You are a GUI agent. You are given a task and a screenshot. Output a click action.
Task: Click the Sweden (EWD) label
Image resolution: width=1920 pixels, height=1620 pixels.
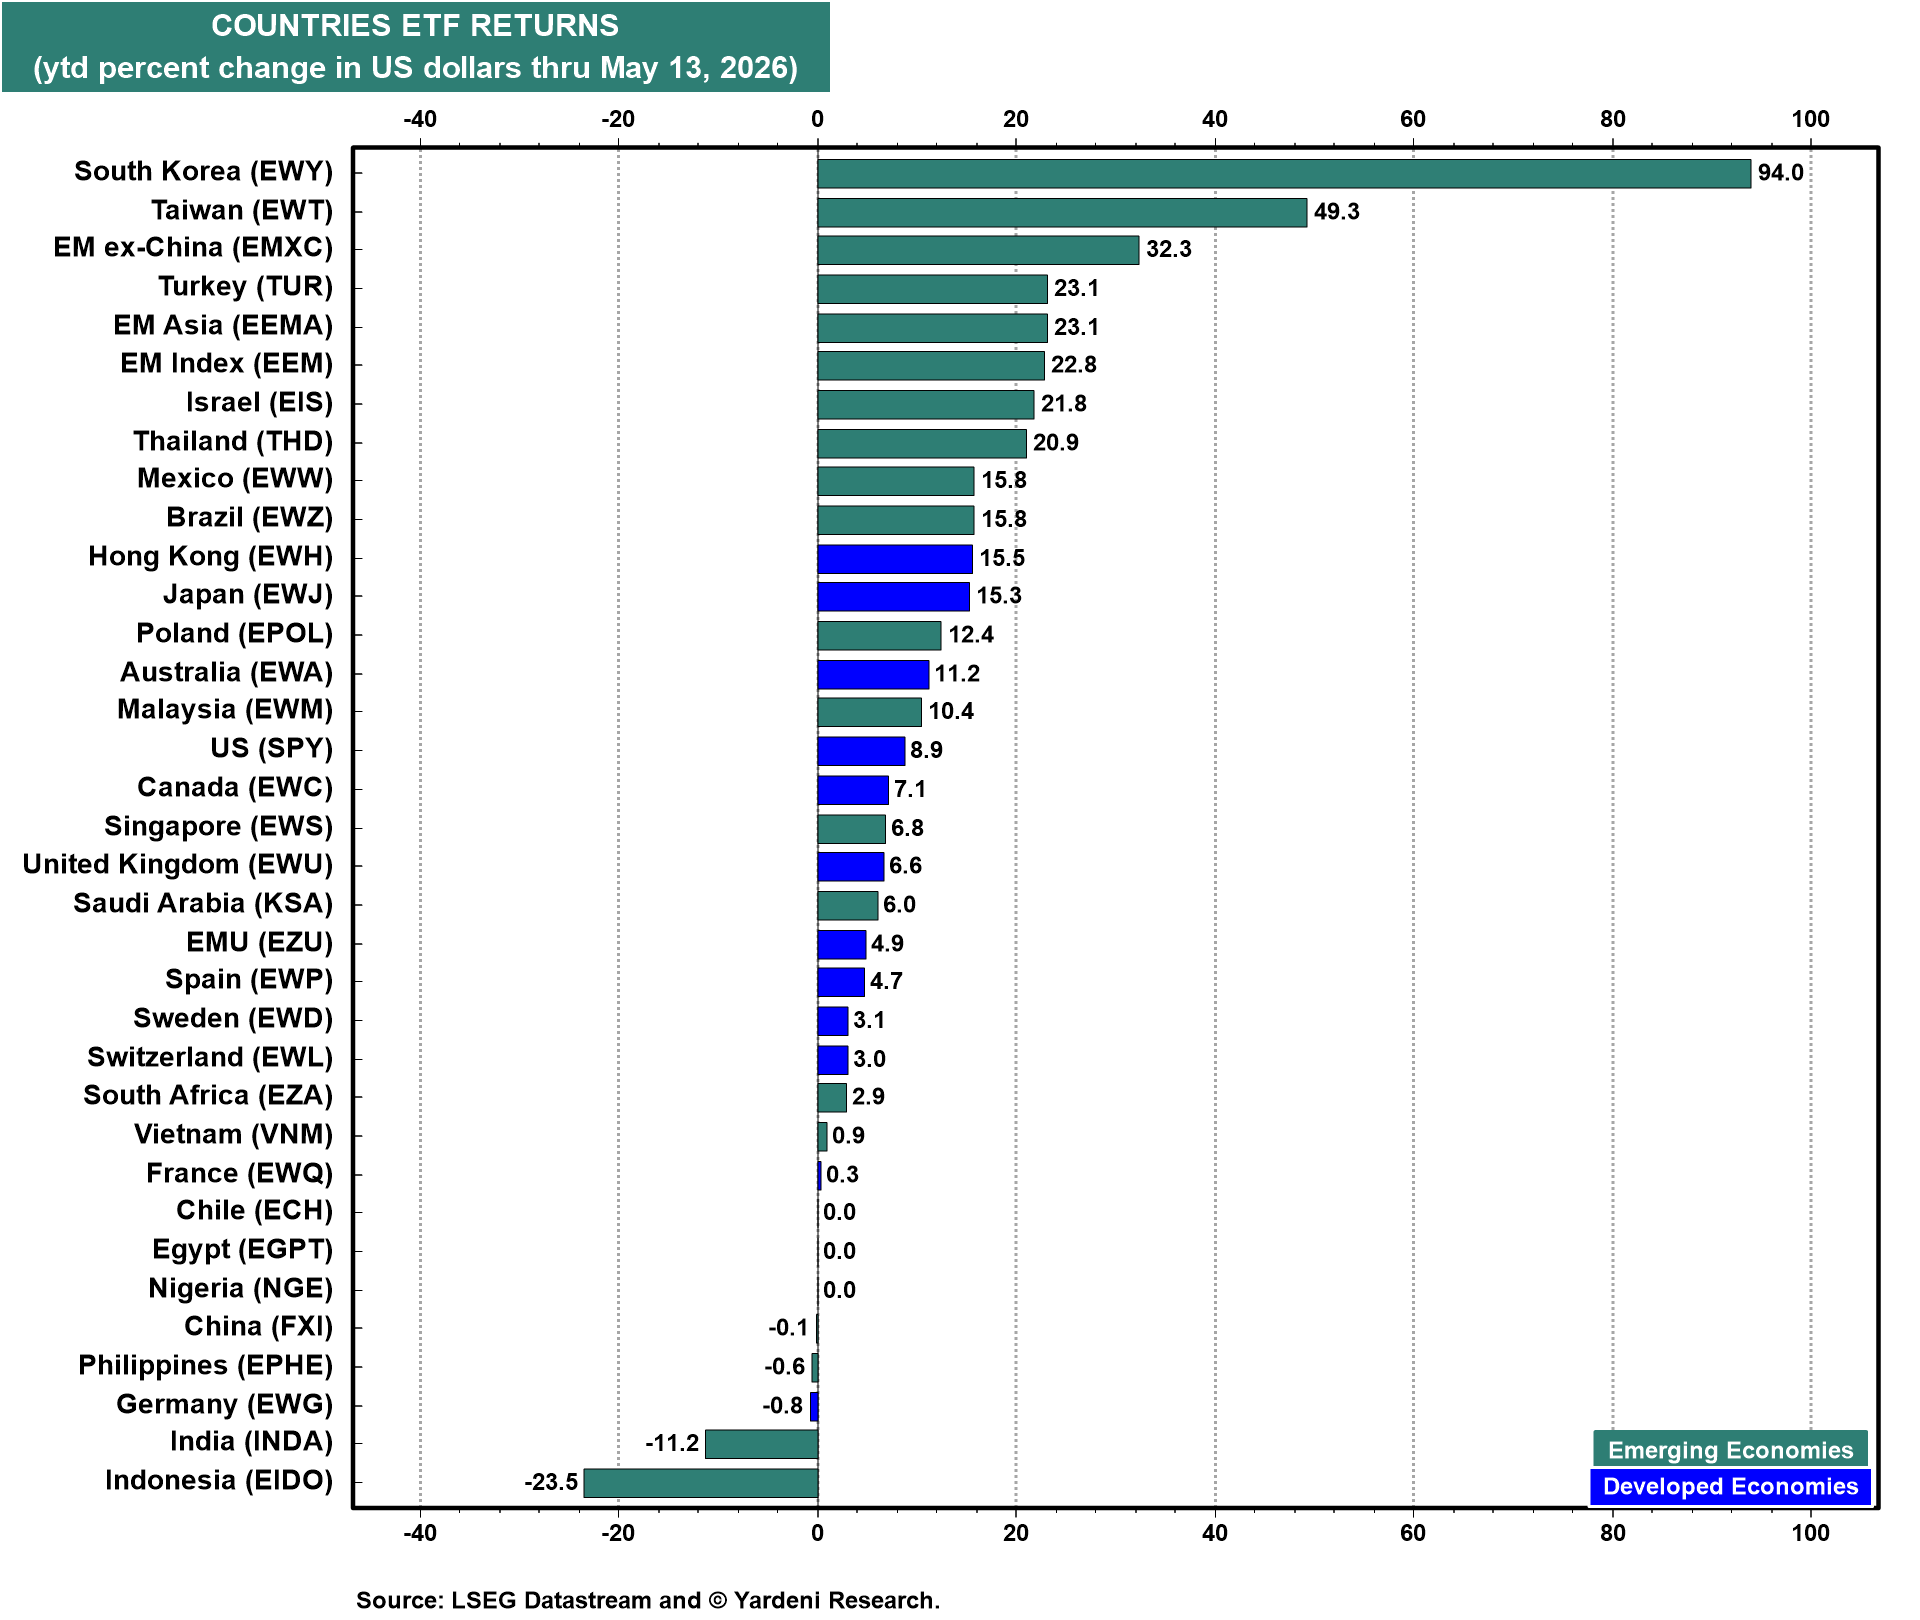tap(233, 1019)
